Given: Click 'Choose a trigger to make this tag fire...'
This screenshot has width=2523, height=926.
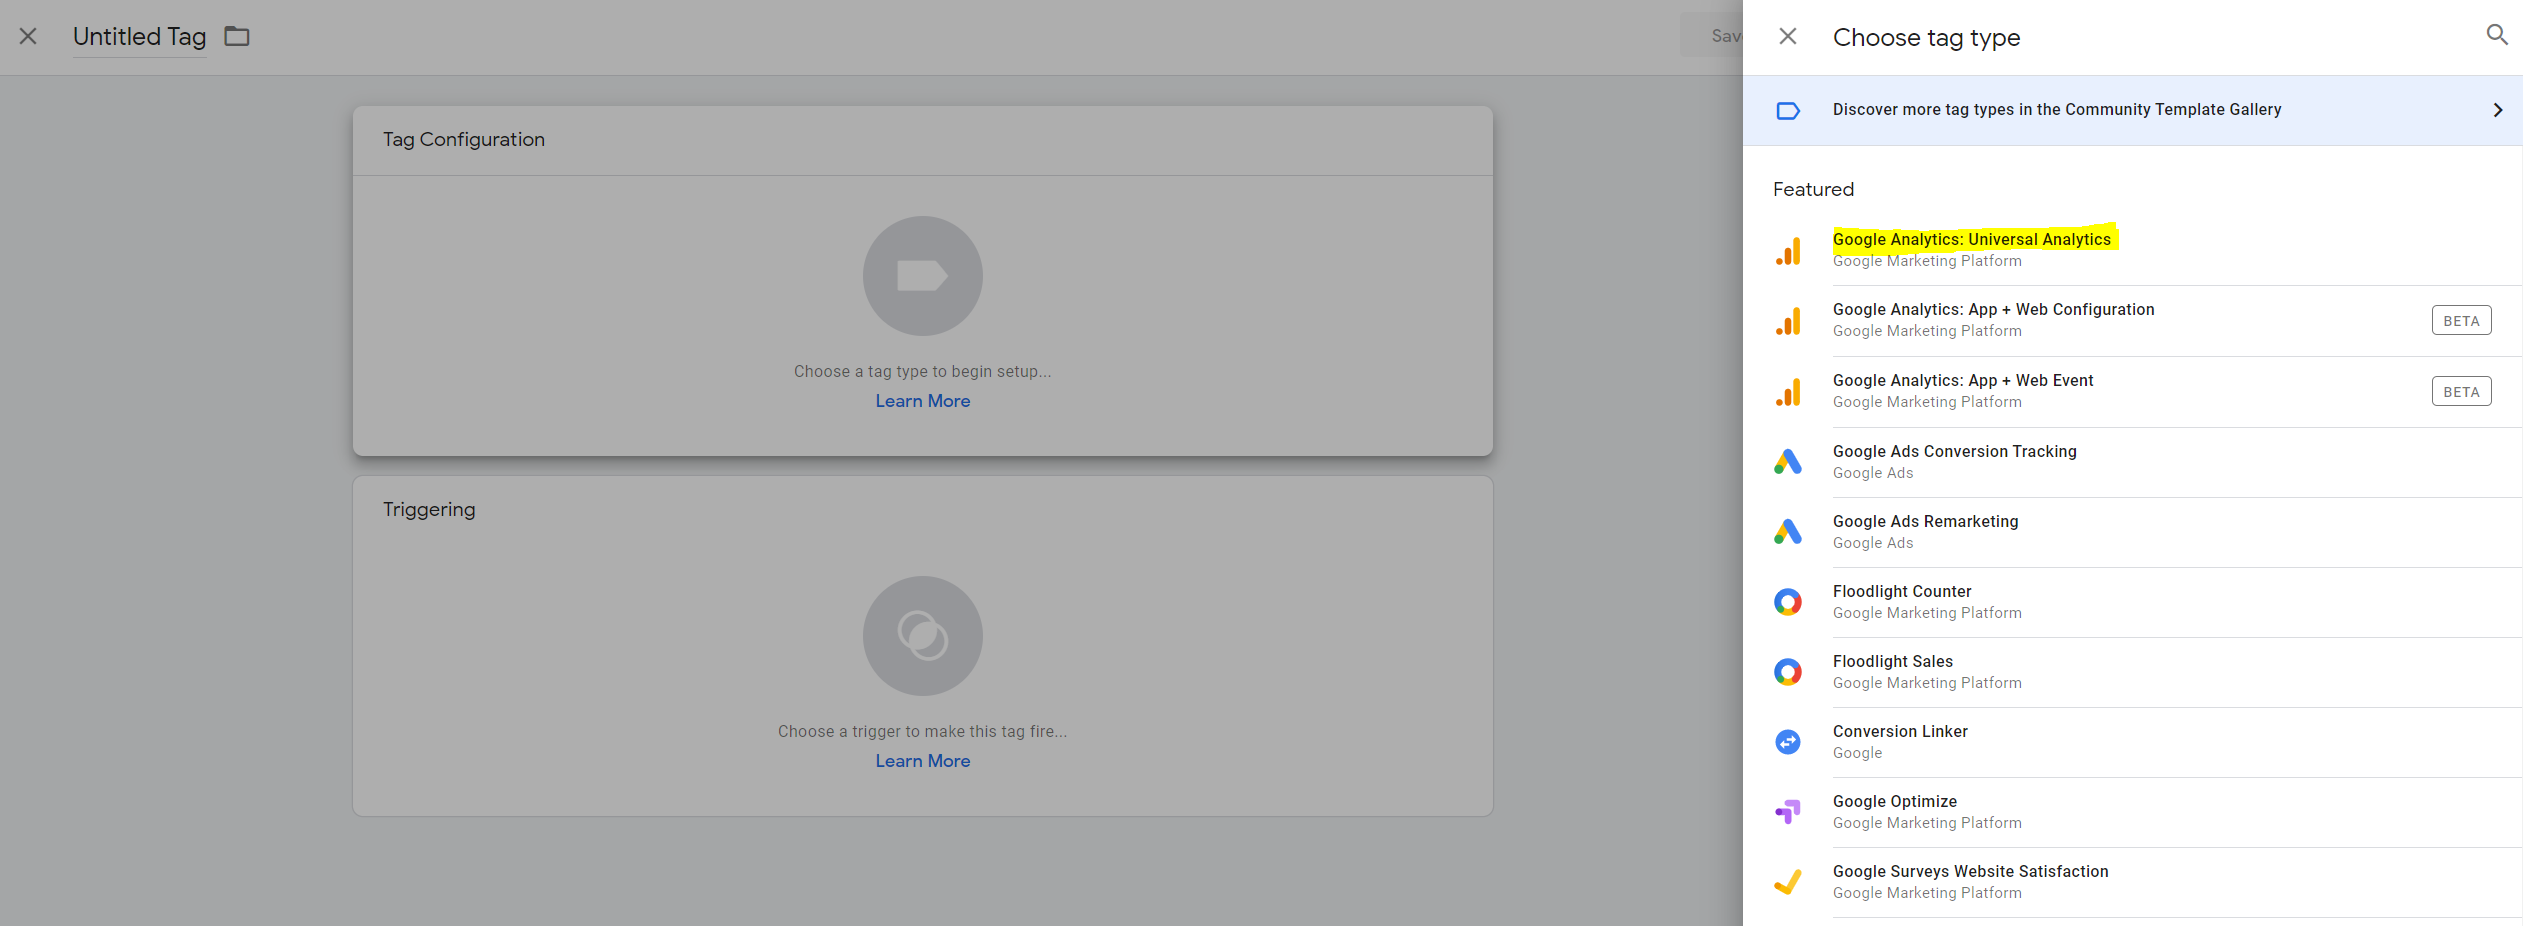Looking at the screenshot, I should (923, 732).
